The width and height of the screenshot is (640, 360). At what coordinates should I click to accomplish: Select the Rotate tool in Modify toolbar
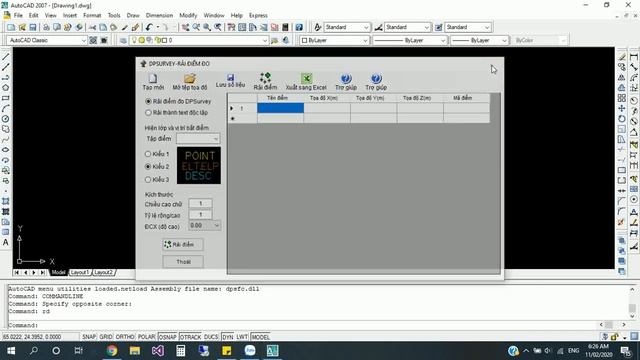(x=621, y=119)
